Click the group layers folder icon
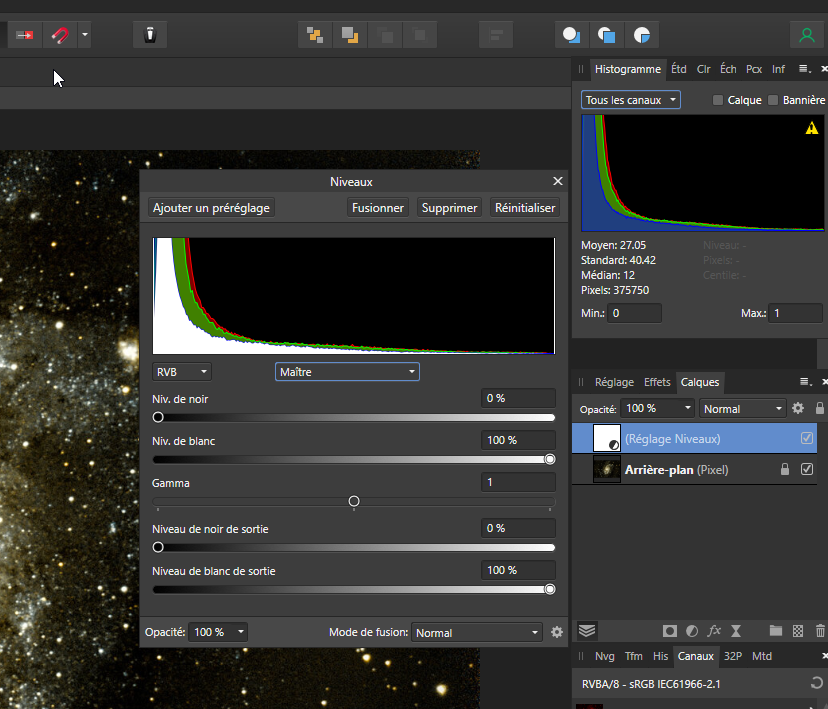Image resolution: width=828 pixels, height=709 pixels. (775, 631)
